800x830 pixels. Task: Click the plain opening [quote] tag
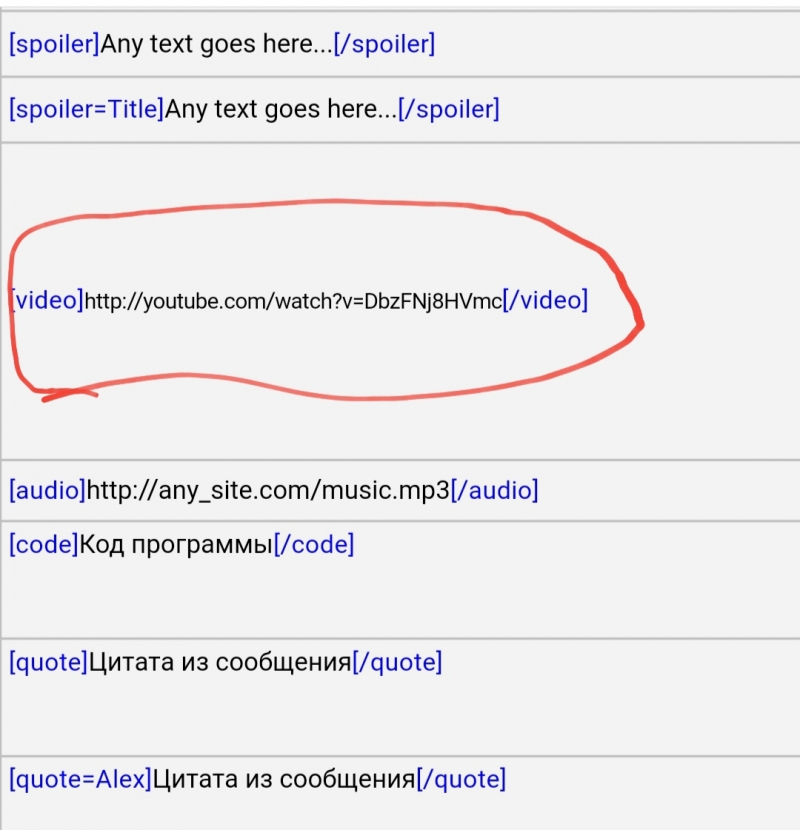click(x=48, y=662)
